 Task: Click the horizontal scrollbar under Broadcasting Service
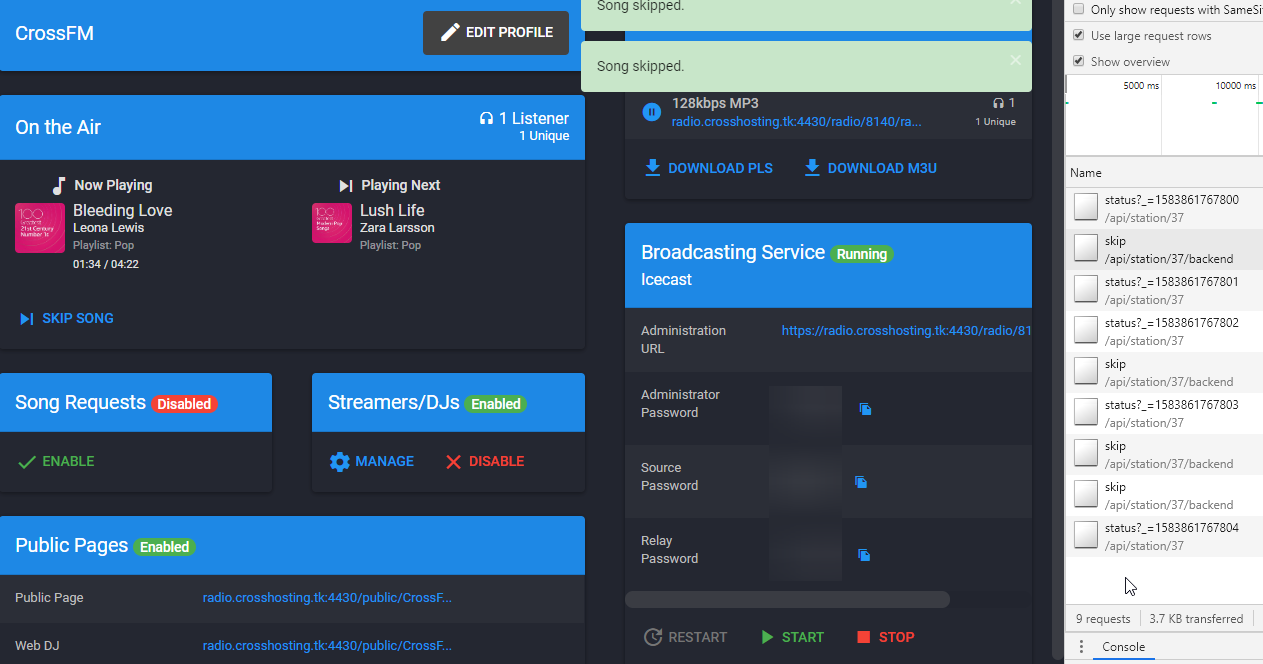pyautogui.click(x=787, y=600)
